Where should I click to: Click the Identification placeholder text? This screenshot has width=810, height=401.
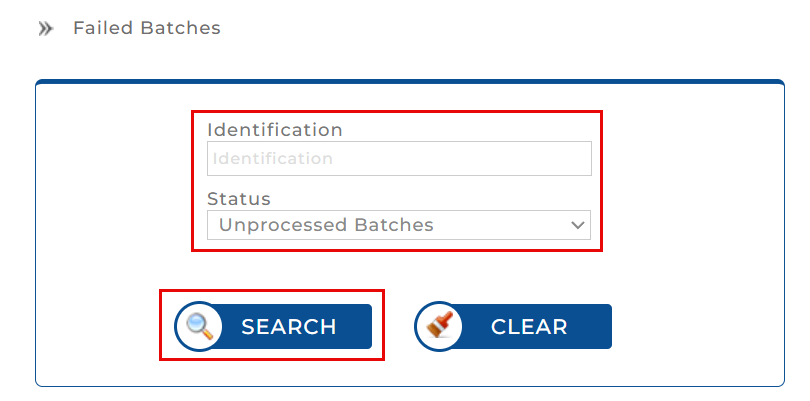(272, 158)
